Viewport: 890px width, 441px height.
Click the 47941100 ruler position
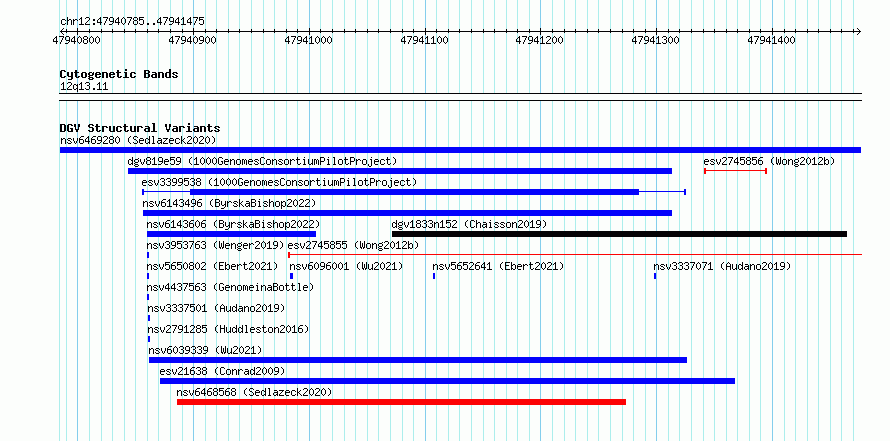pos(425,41)
